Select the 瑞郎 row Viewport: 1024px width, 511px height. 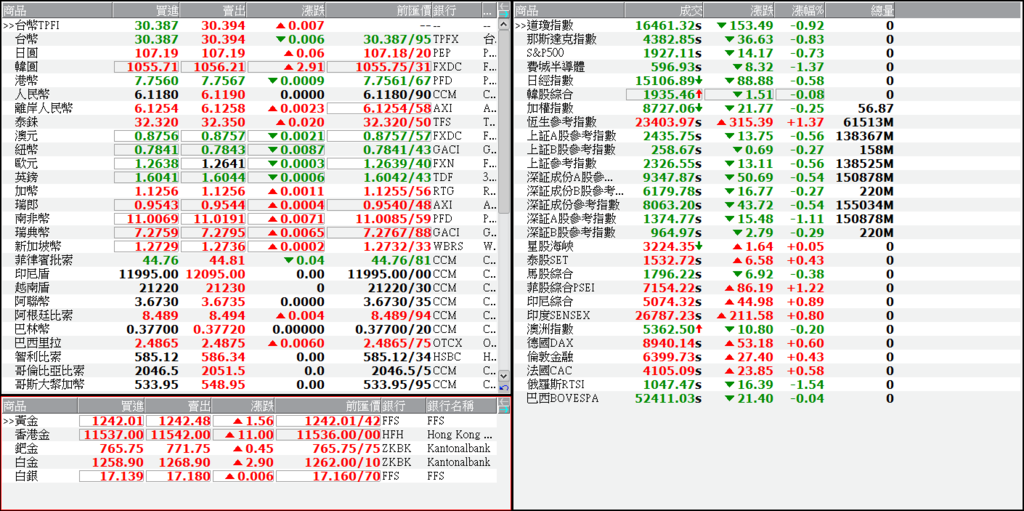click(249, 205)
